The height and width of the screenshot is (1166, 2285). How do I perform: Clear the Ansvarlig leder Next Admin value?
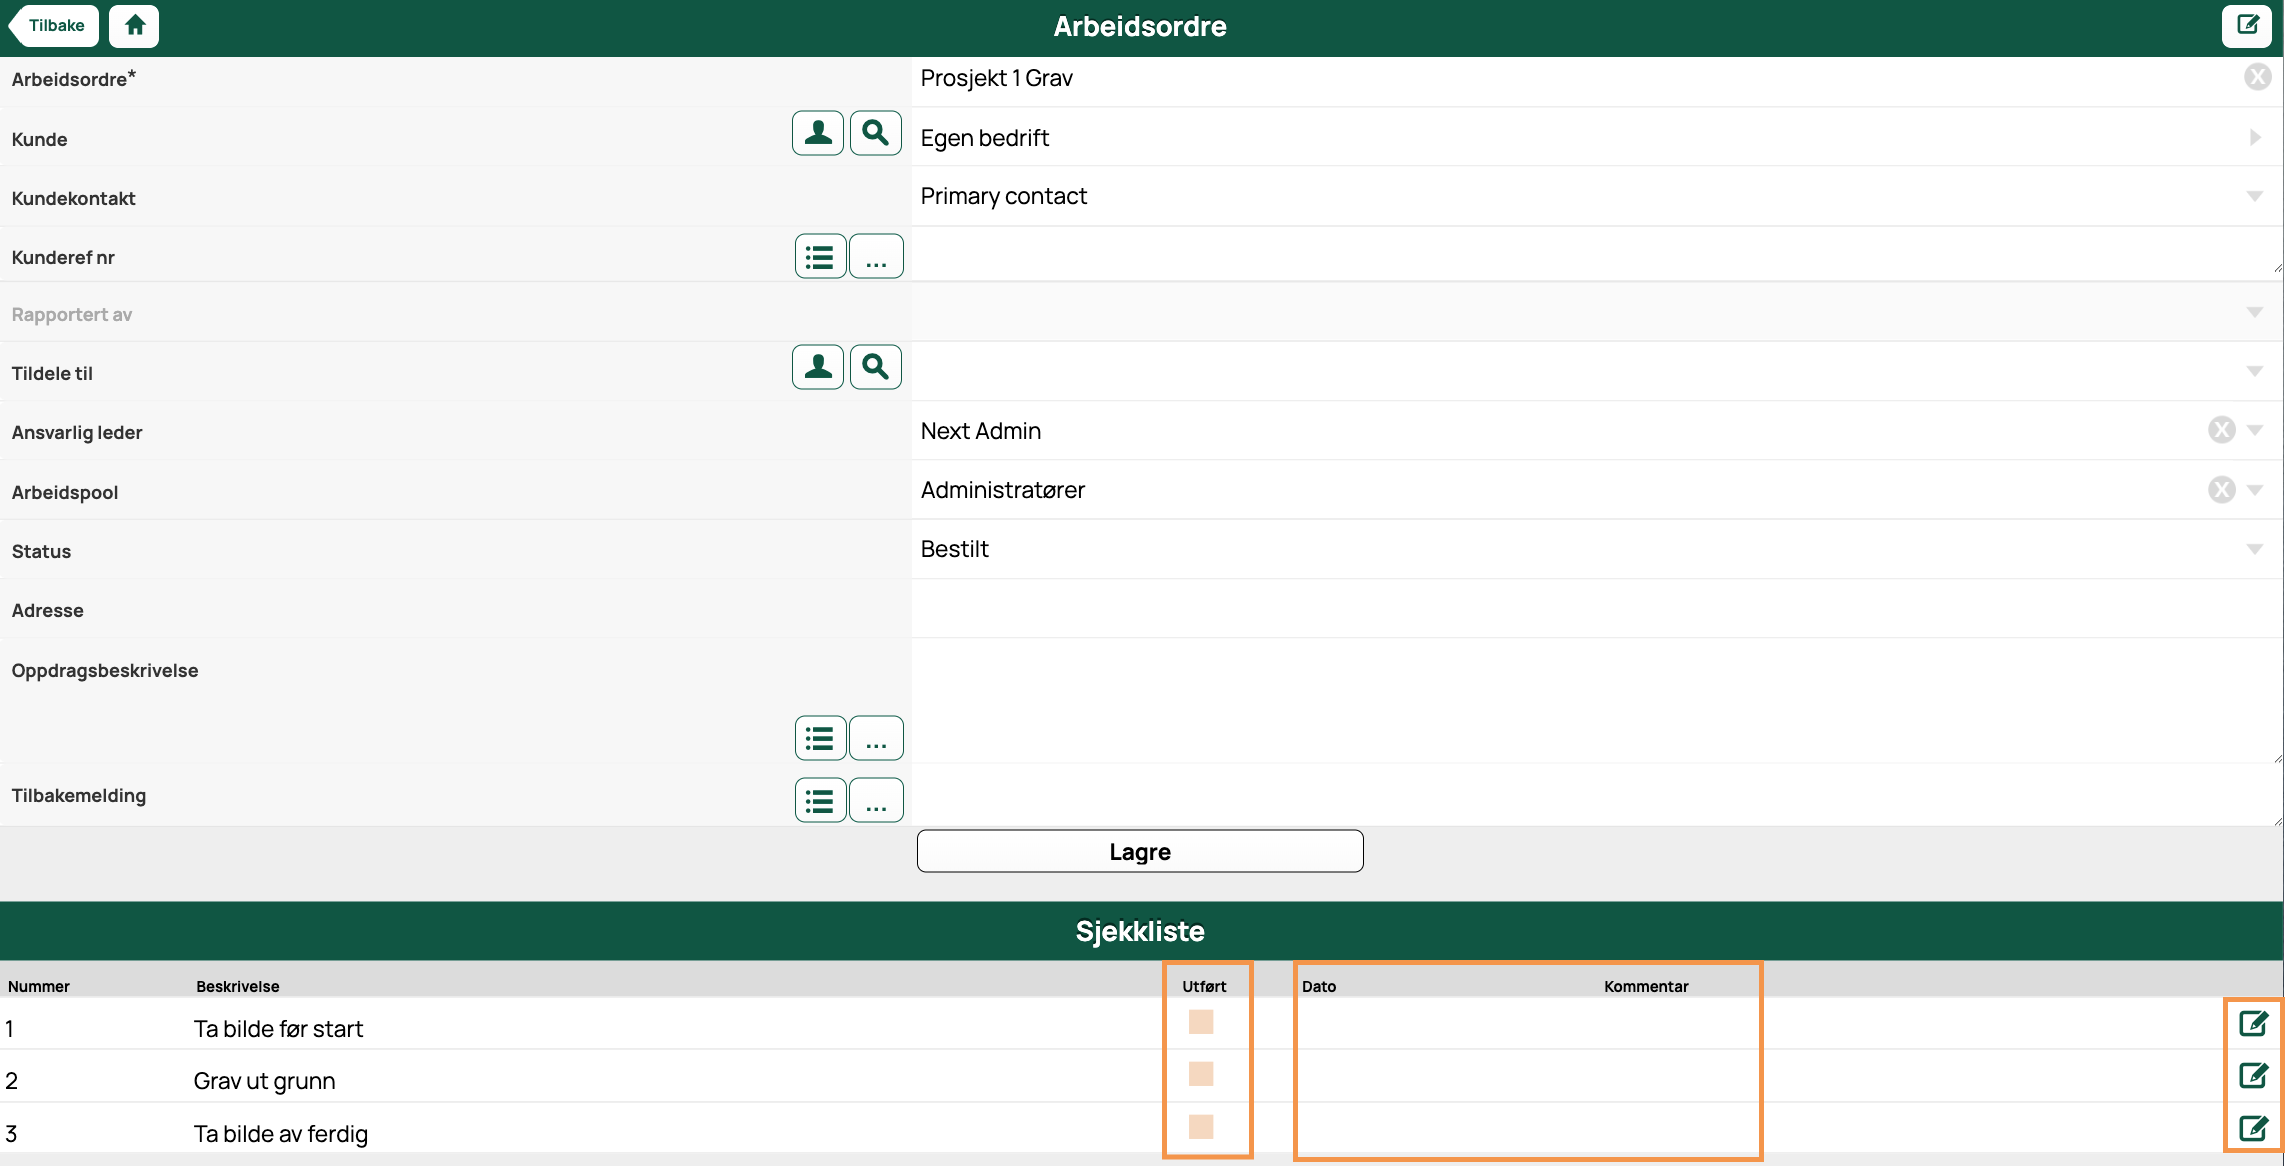point(2221,430)
